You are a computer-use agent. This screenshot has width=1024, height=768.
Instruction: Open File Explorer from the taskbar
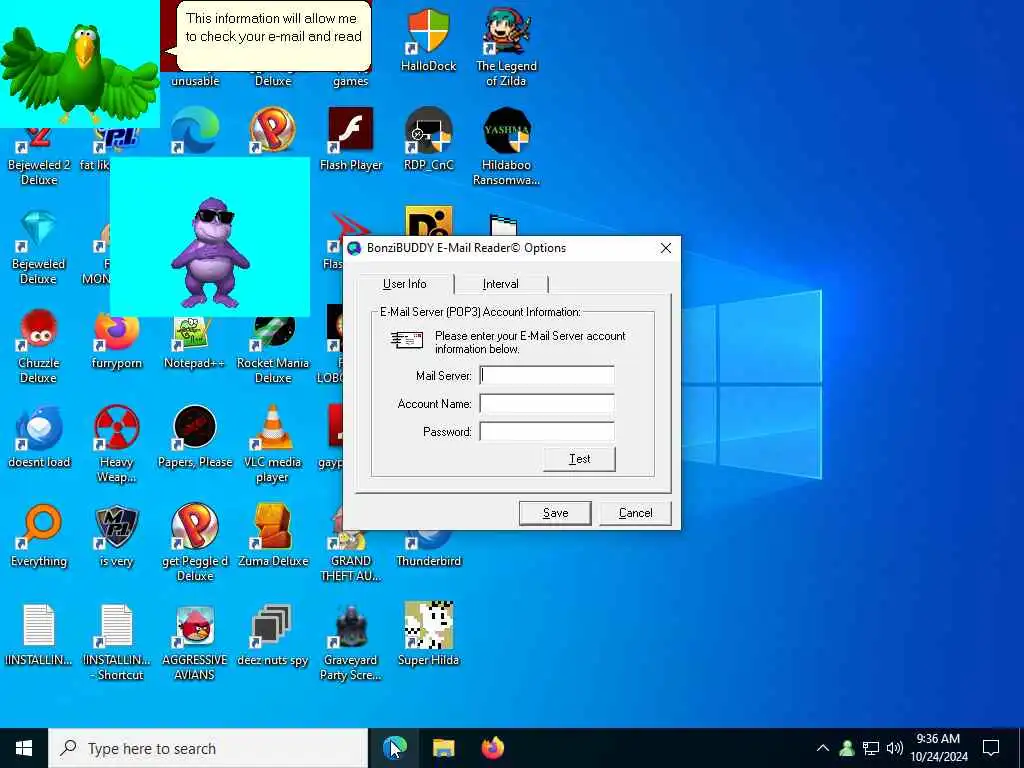[x=443, y=748]
